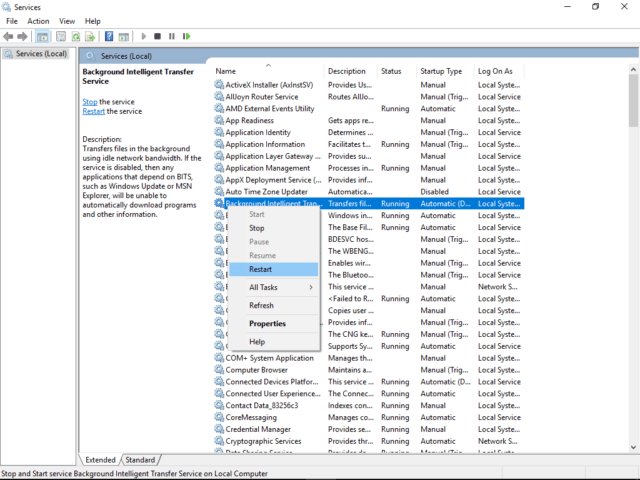Click the Pause Service toolbar icon
This screenshot has height=480, width=640.
coord(172,36)
